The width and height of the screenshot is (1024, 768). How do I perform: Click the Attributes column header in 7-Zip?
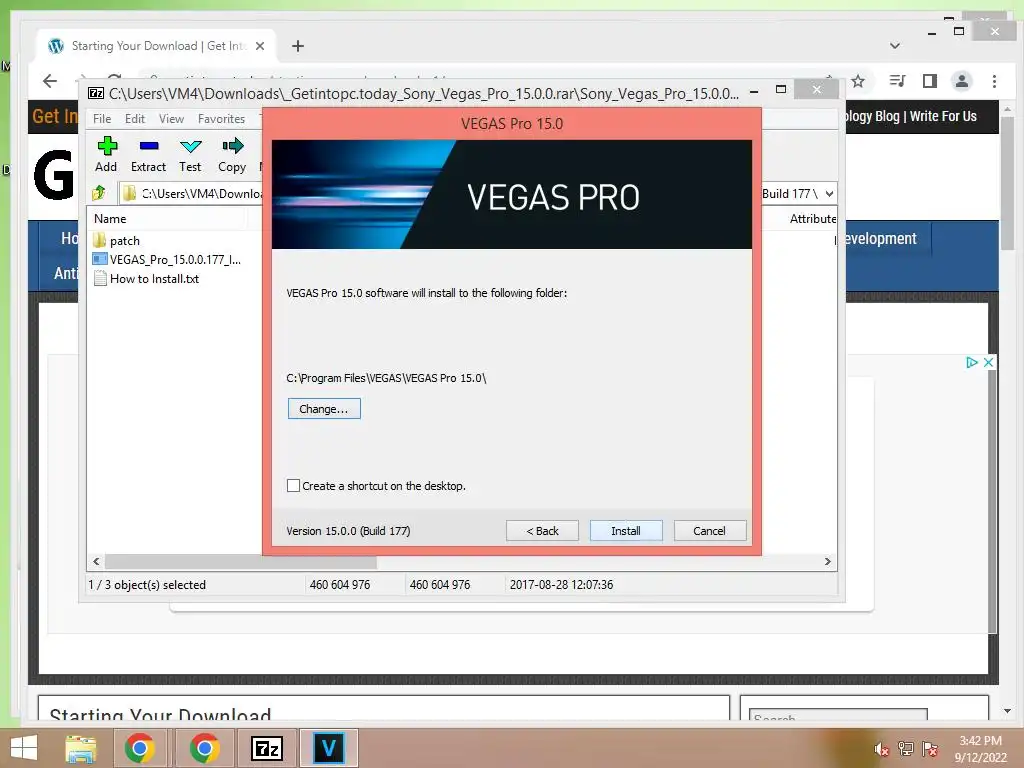[812, 219]
